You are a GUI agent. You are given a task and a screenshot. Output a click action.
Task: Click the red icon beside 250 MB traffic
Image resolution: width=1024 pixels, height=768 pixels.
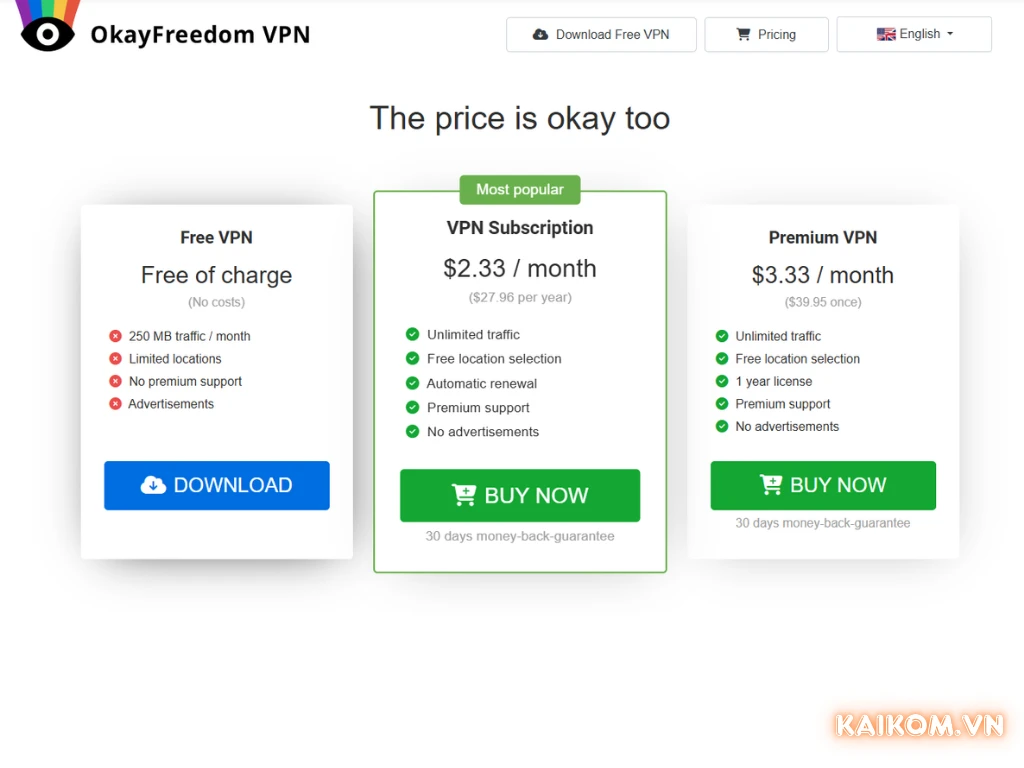[x=113, y=336]
